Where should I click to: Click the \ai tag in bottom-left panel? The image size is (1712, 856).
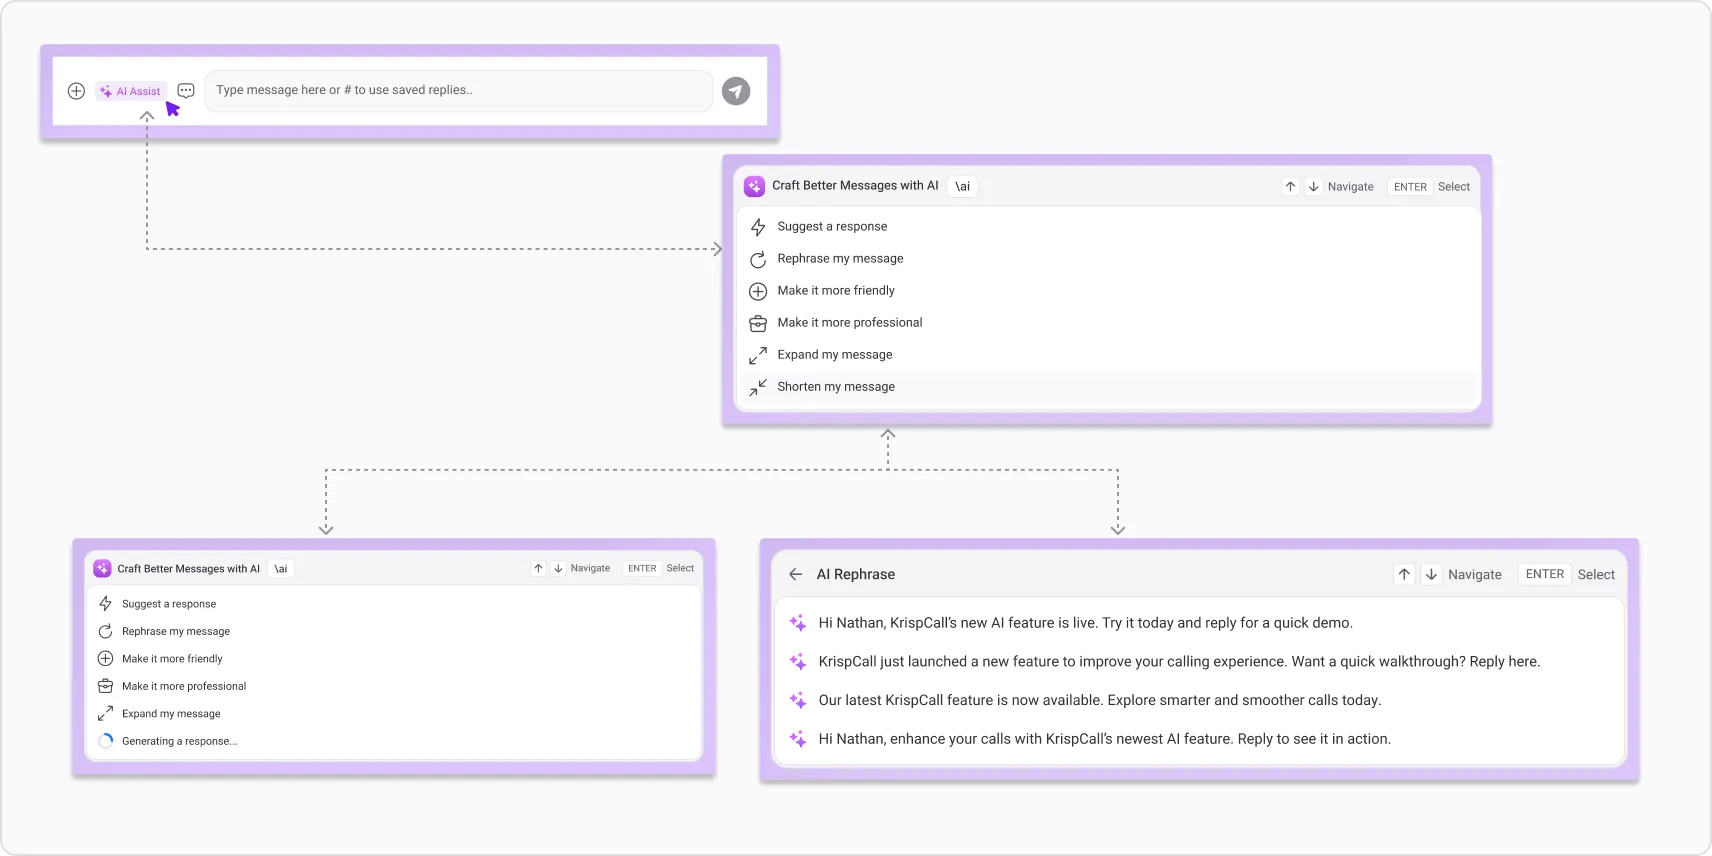(x=281, y=568)
